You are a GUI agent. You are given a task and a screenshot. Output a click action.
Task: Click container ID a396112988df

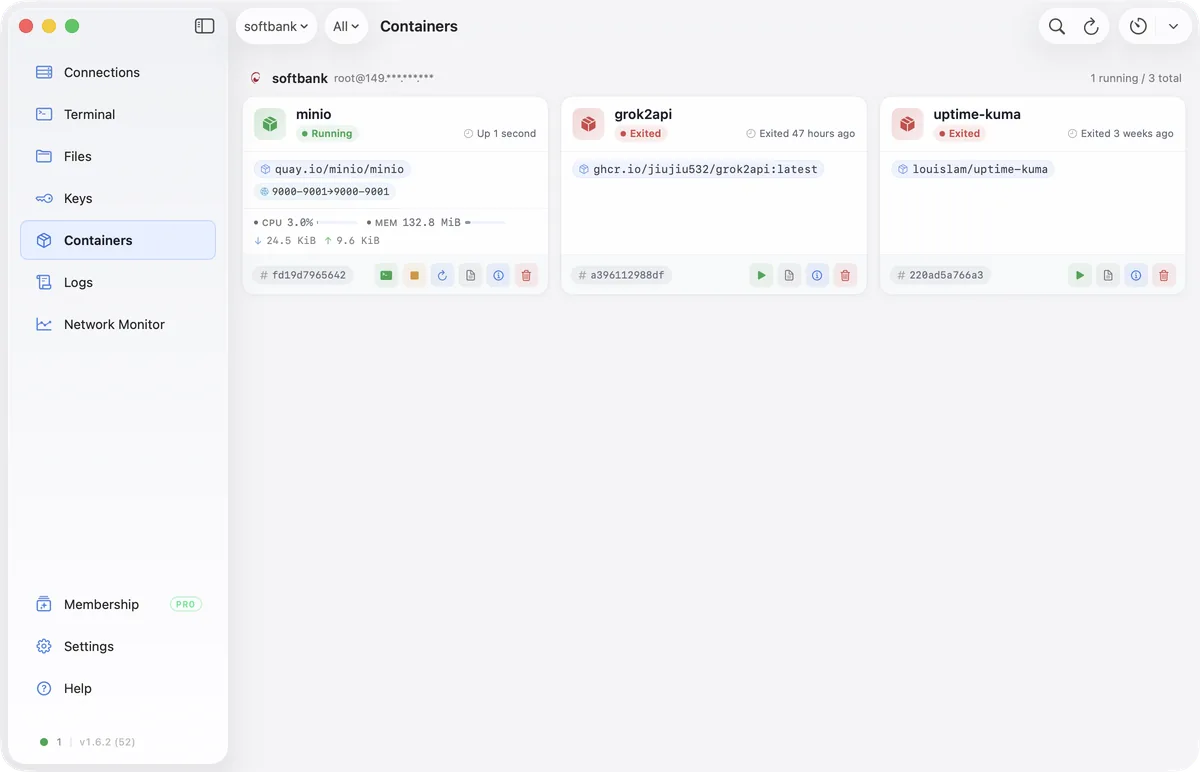coord(622,275)
